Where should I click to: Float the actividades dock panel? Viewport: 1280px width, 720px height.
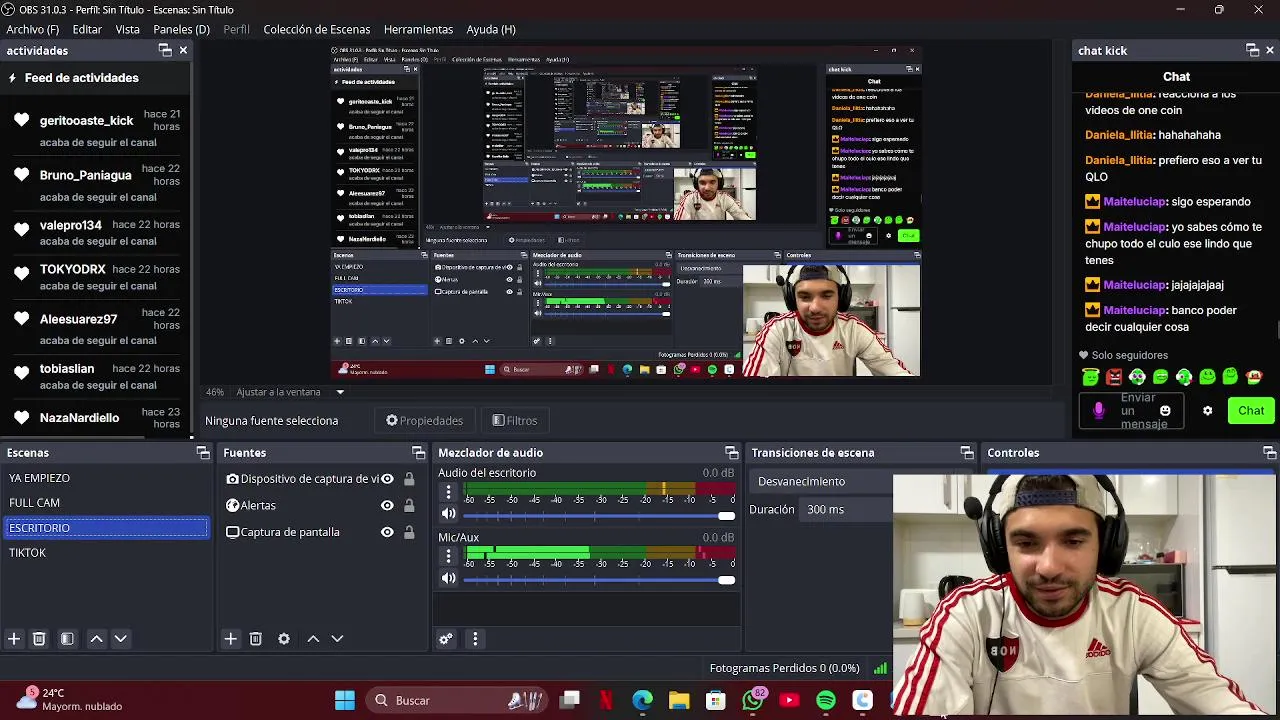[x=165, y=50]
